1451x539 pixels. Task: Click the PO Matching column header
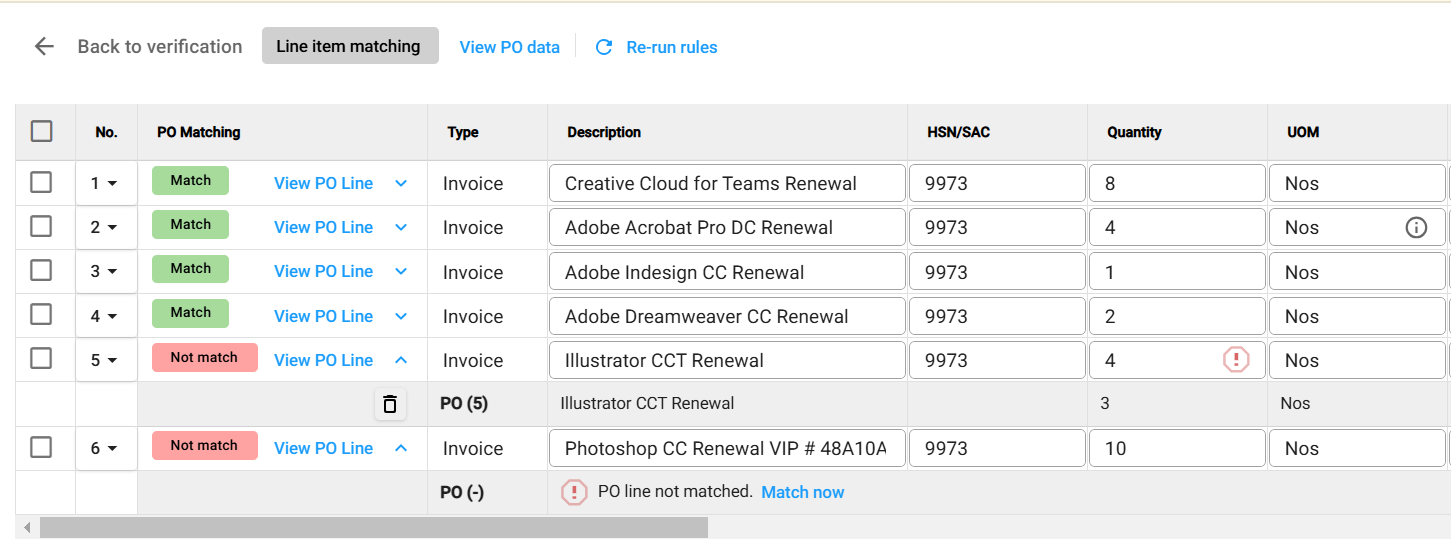[199, 132]
